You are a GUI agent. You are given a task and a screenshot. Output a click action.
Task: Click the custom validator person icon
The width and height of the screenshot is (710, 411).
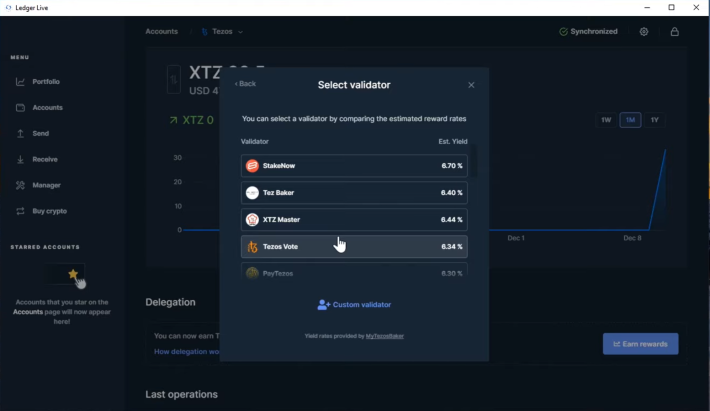click(x=324, y=305)
